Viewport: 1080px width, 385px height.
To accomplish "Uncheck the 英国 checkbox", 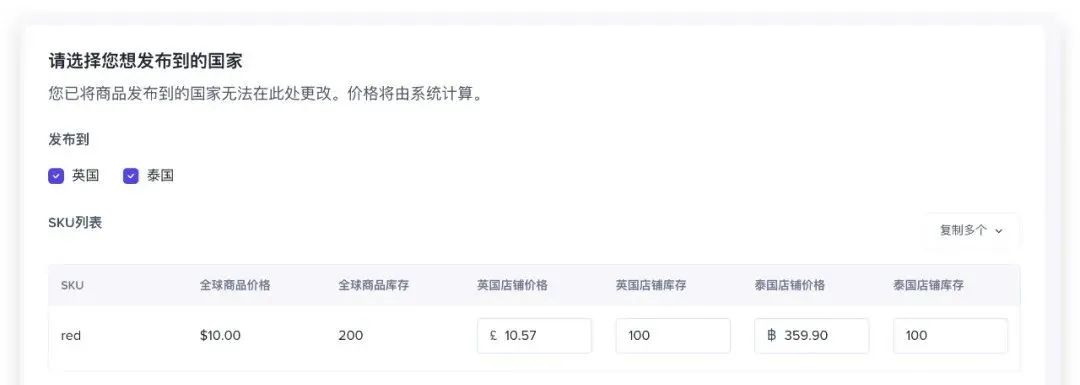I will coord(56,176).
